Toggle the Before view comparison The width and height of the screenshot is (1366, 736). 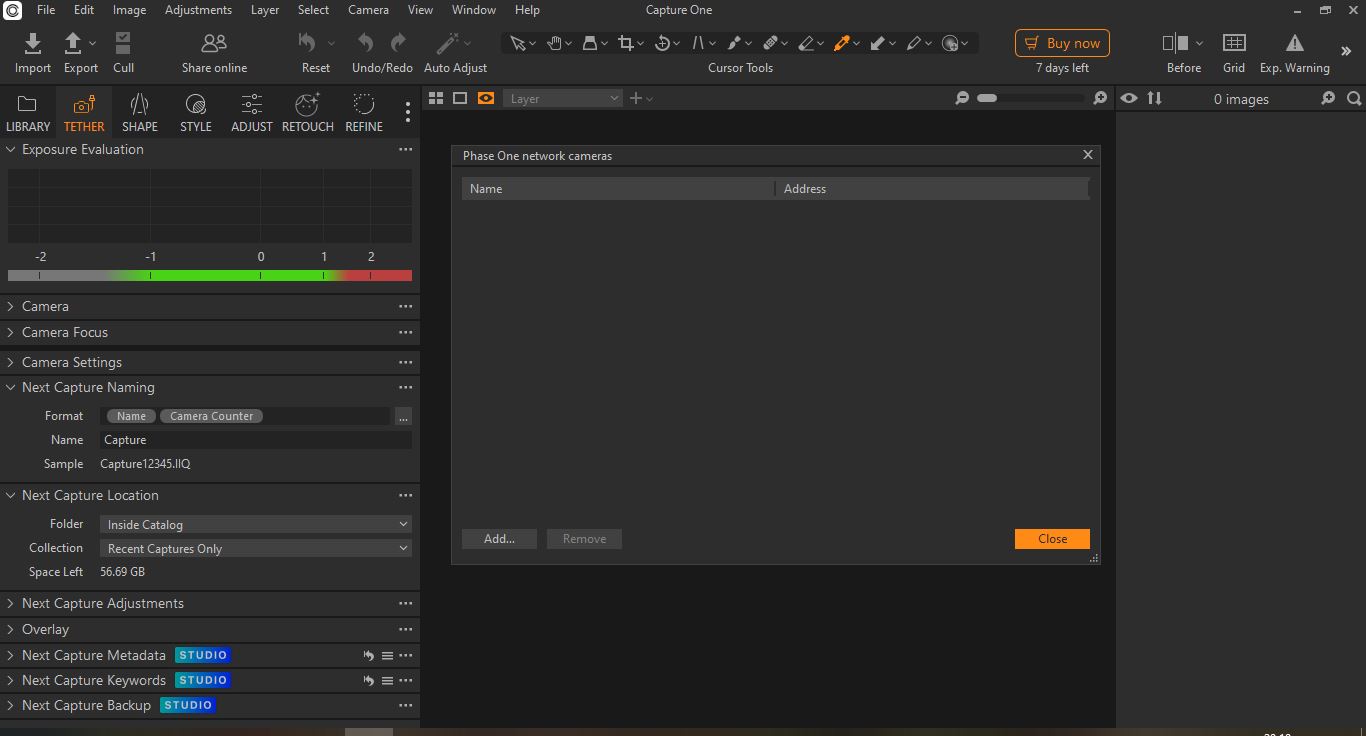click(1174, 44)
